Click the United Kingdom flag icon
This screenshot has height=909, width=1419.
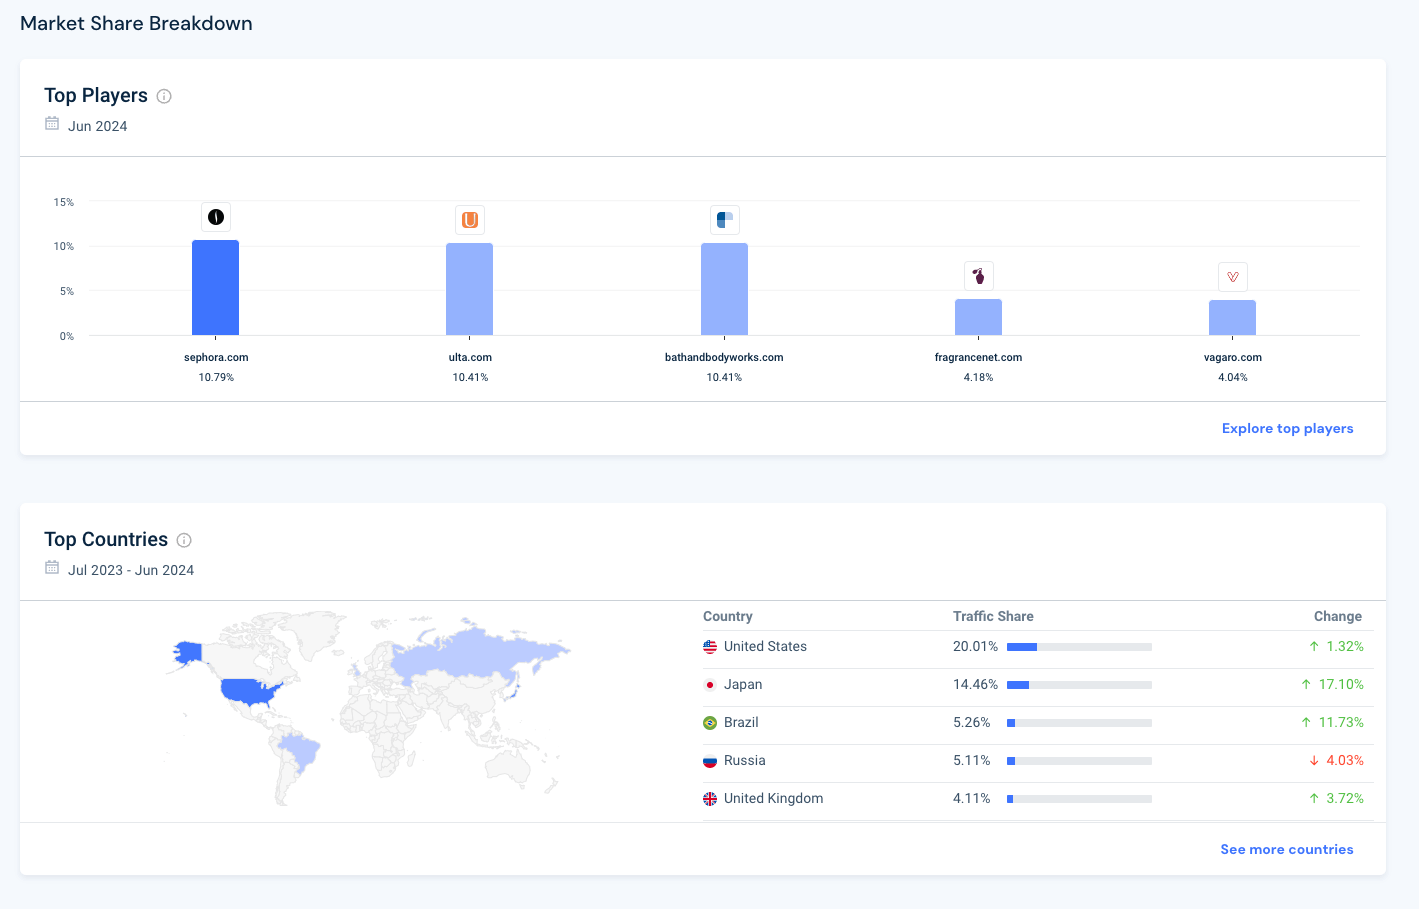(710, 799)
